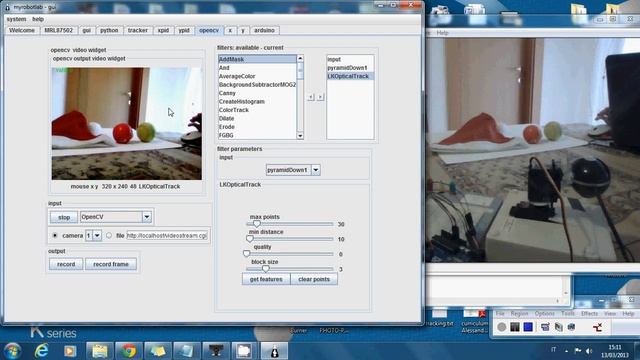The image size is (640, 360).
Task: Open the camera index dropdown
Action: pyautogui.click(x=97, y=236)
